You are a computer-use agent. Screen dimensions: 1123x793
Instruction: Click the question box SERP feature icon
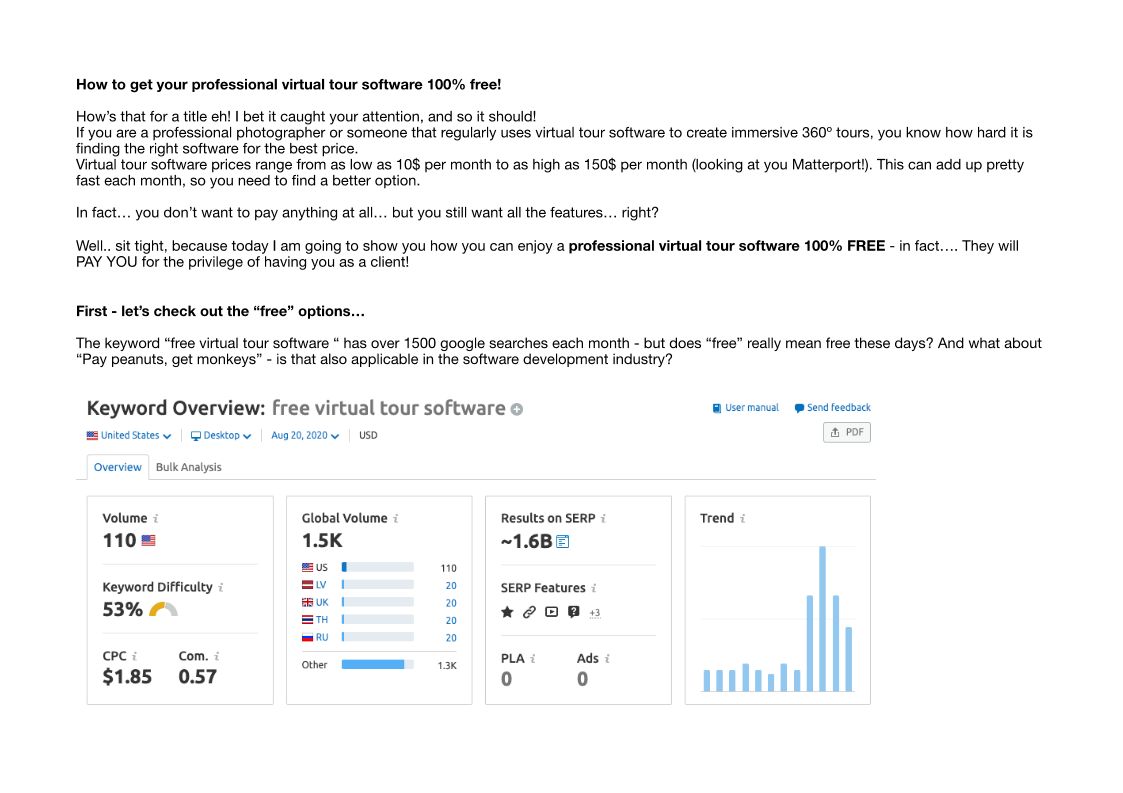tap(573, 612)
